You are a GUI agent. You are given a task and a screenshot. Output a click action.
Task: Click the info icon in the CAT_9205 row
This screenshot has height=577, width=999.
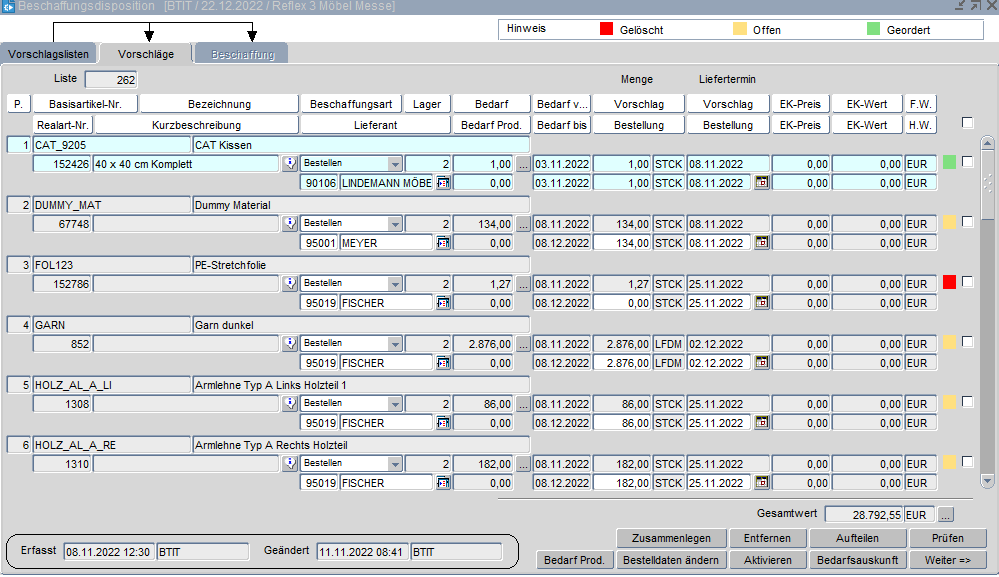pos(290,164)
